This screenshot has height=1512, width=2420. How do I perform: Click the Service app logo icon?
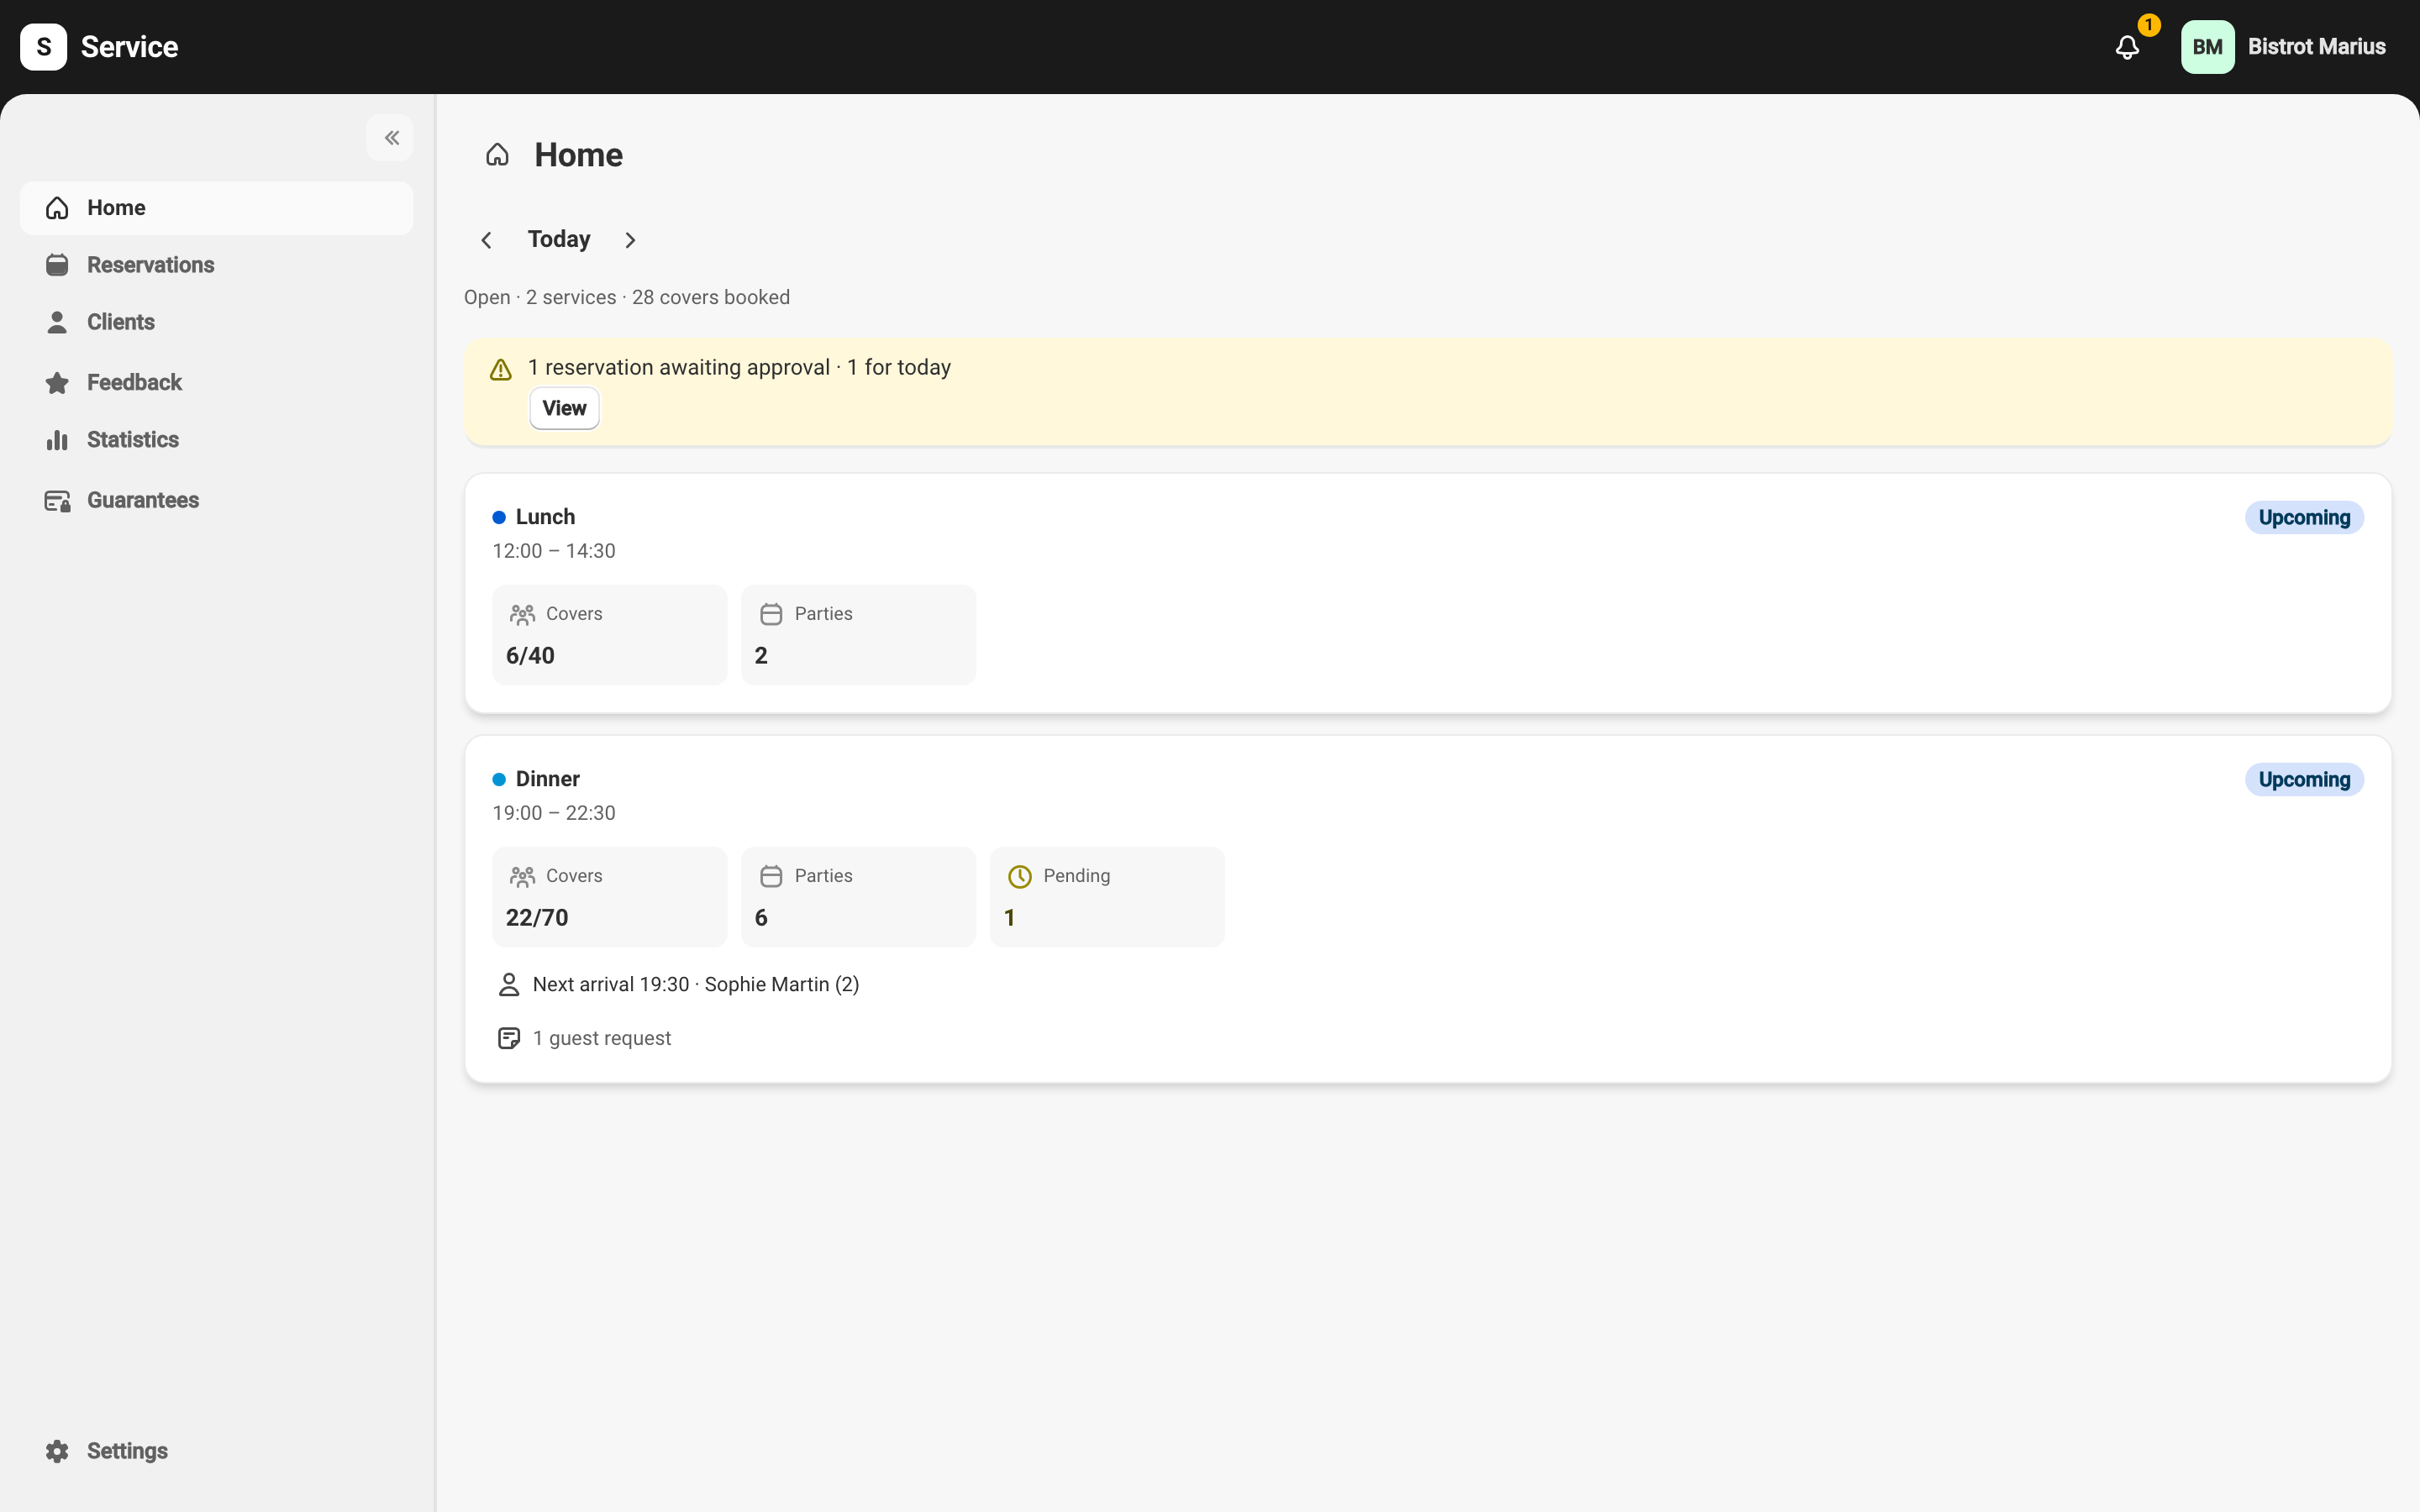[x=43, y=47]
